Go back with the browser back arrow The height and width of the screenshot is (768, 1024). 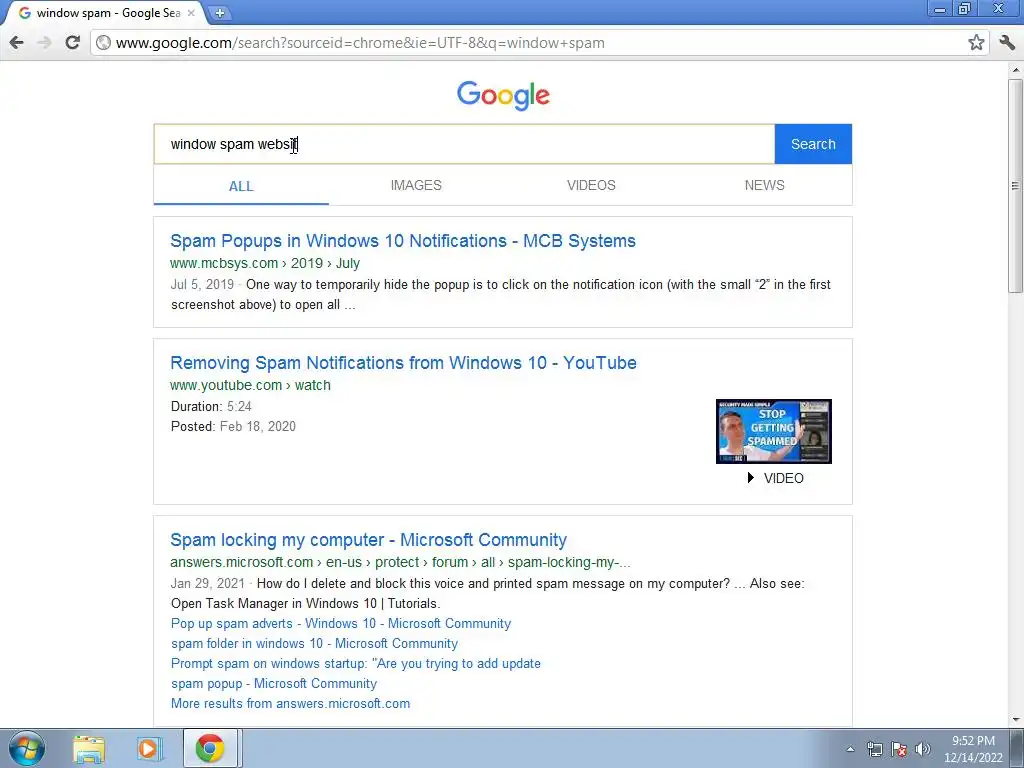coord(17,42)
